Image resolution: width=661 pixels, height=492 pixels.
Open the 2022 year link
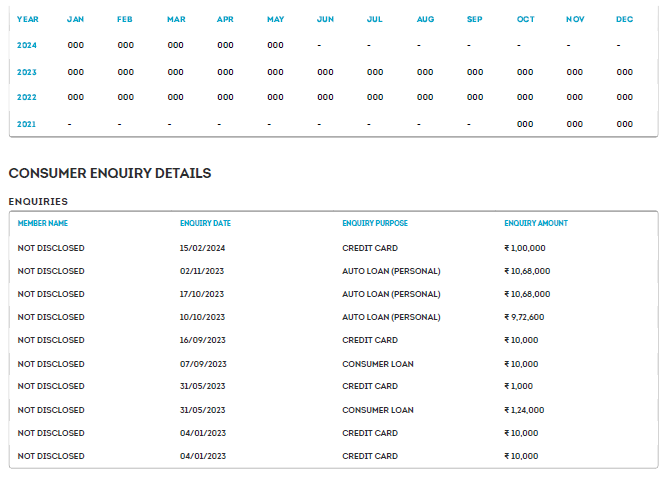[x=27, y=97]
